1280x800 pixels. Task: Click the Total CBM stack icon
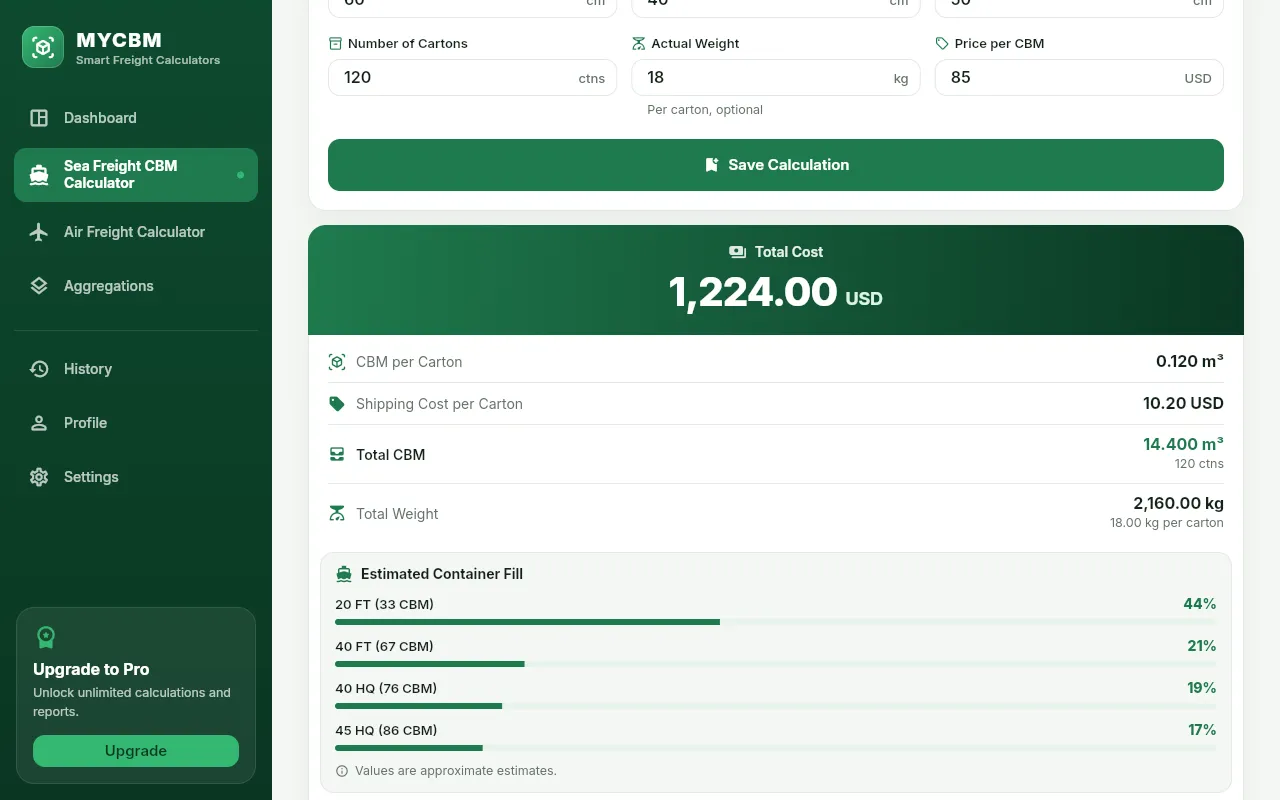(337, 454)
